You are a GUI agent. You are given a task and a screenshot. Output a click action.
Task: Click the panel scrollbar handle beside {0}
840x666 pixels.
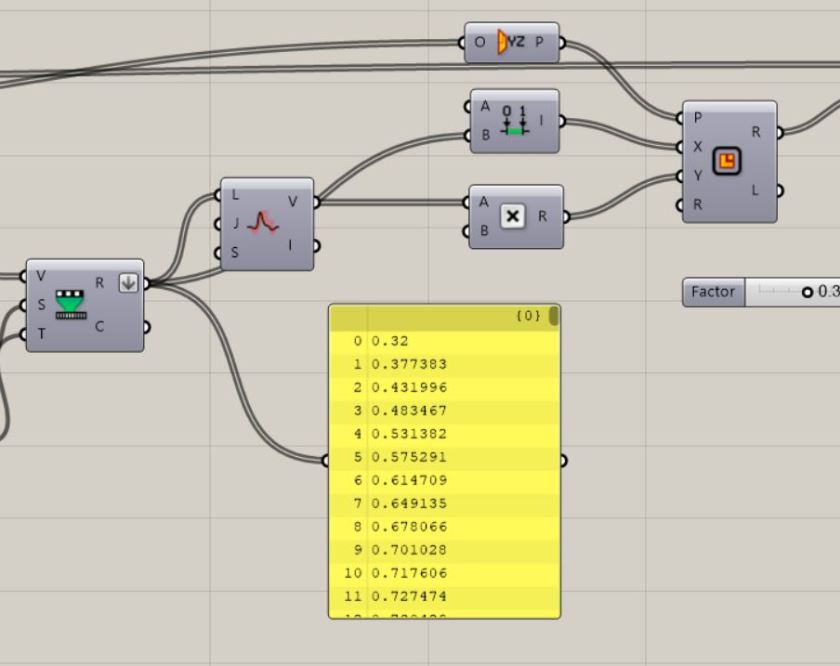click(554, 316)
